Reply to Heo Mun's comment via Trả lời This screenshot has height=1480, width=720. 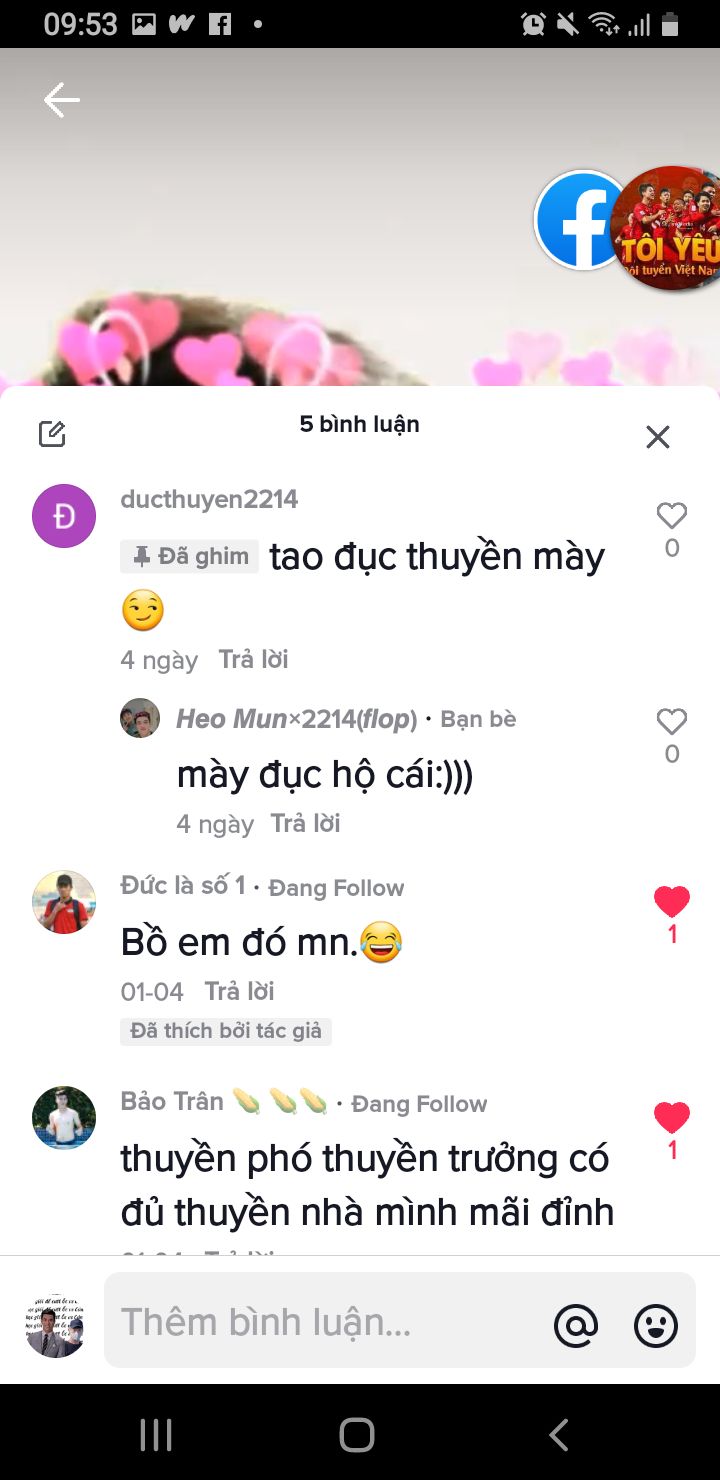pyautogui.click(x=305, y=824)
